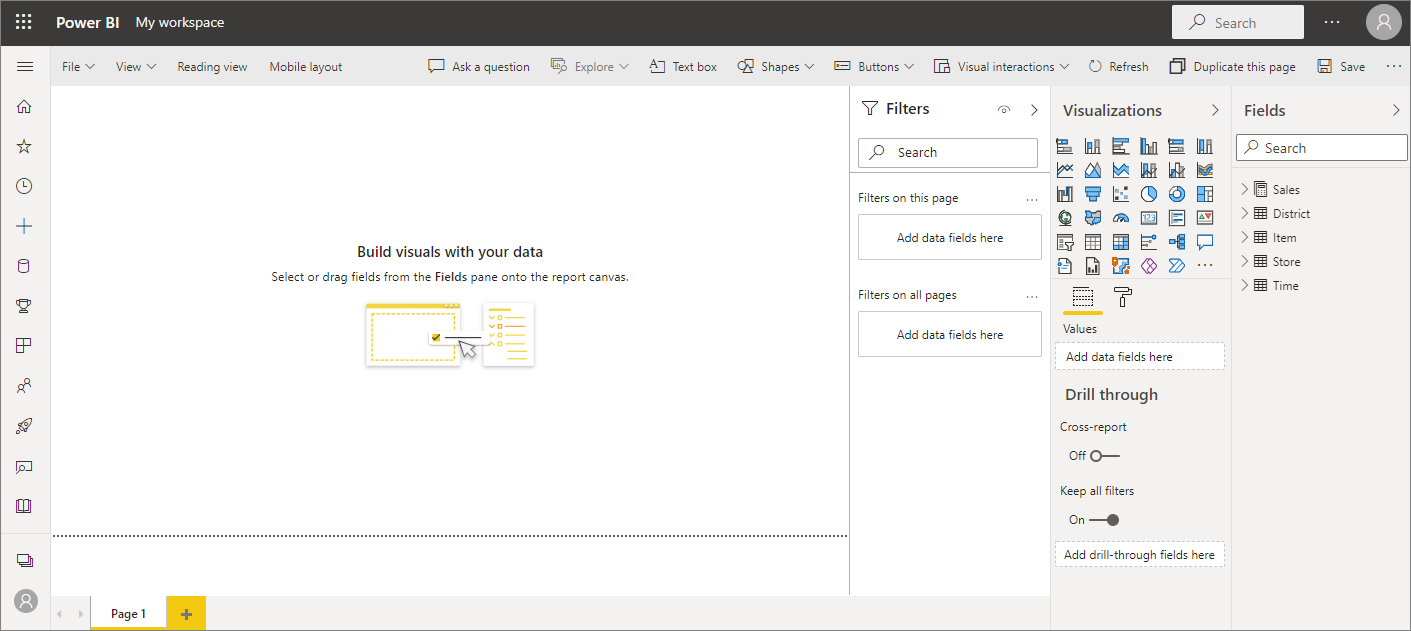Add the decomposition tree visual
The width and height of the screenshot is (1411, 631).
point(1177,241)
